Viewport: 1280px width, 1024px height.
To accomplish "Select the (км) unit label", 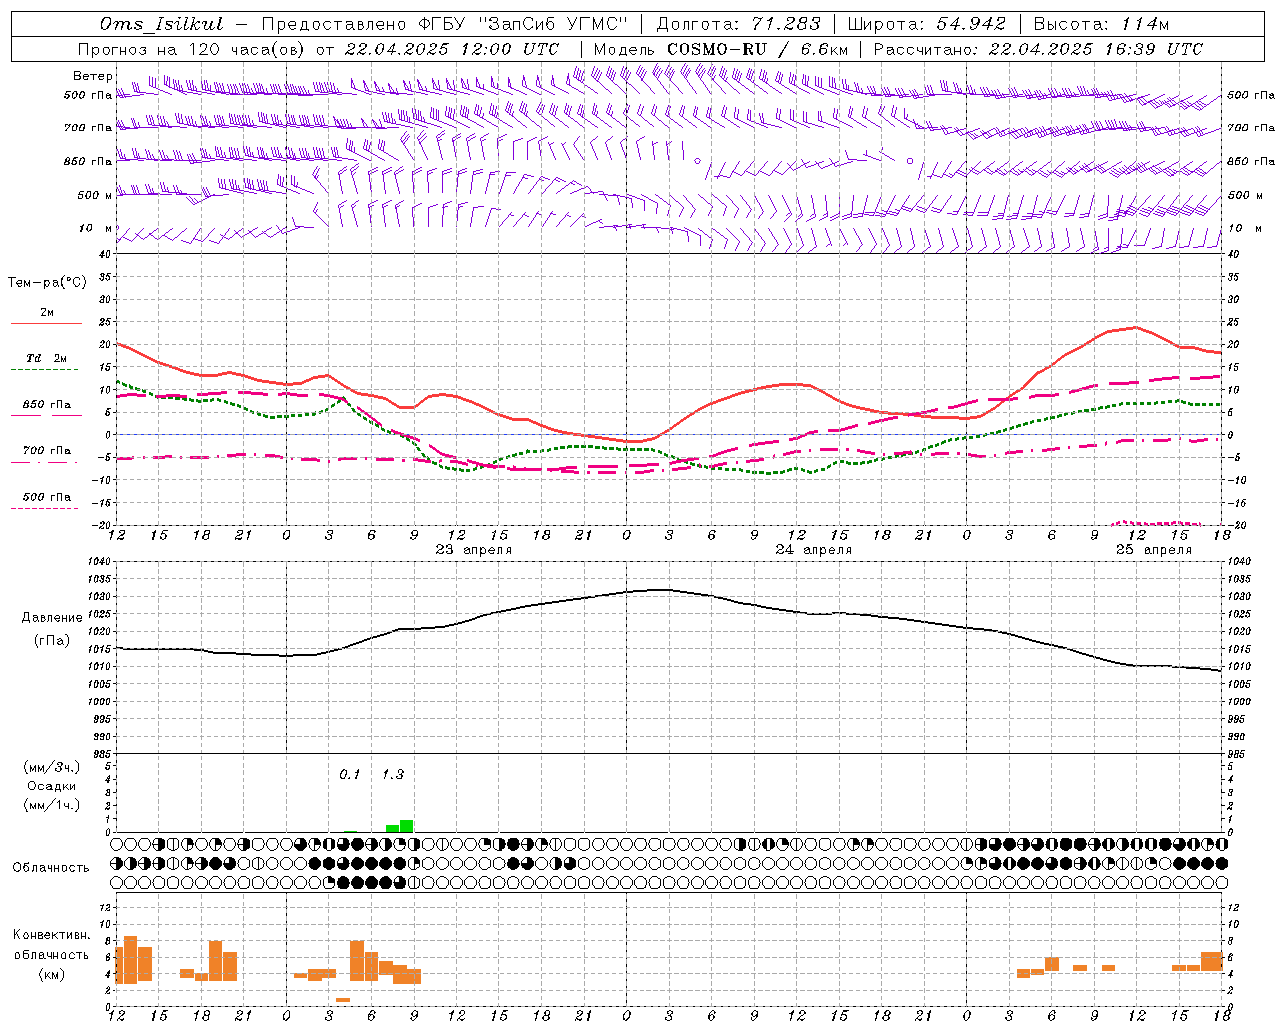I will [x=52, y=974].
